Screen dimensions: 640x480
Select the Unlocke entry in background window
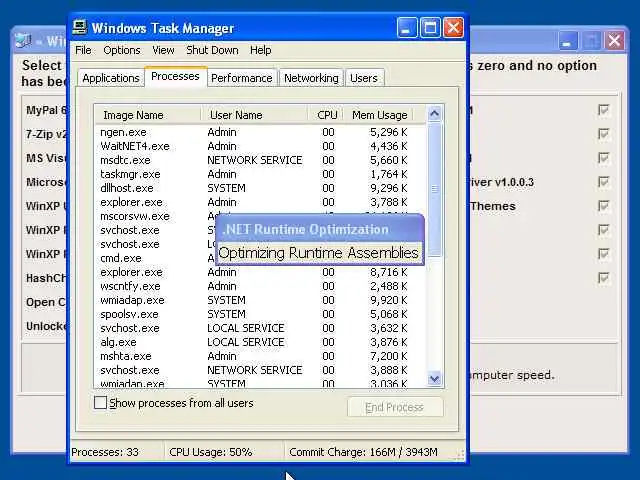pos(47,326)
